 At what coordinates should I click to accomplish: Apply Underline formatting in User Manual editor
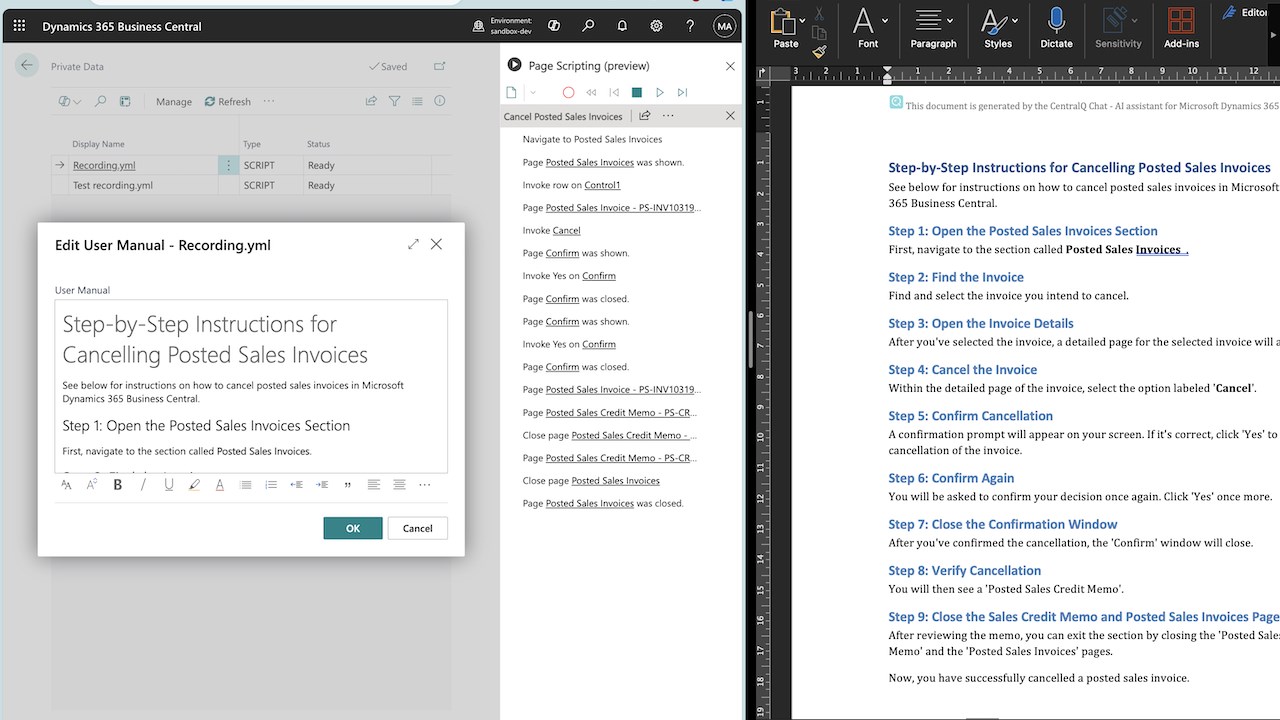pos(168,485)
